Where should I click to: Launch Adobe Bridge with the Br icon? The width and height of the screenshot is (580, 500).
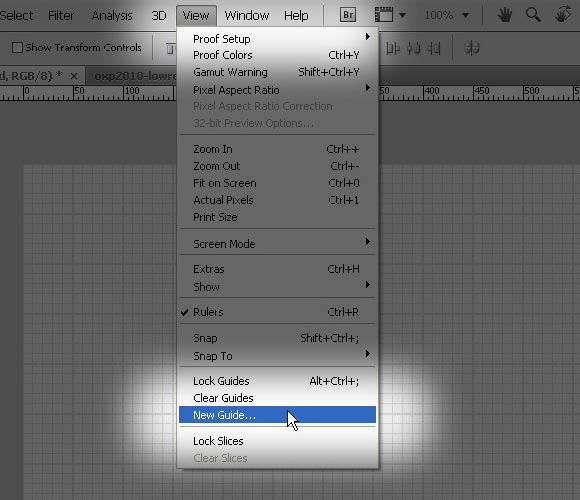(x=348, y=15)
